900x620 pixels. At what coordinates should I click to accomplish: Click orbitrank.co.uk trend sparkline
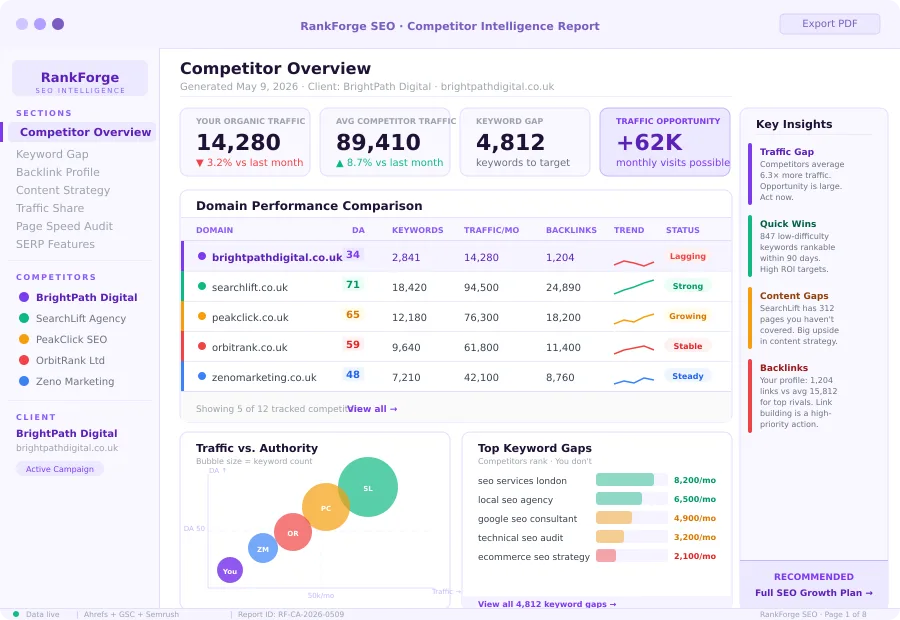tap(634, 349)
